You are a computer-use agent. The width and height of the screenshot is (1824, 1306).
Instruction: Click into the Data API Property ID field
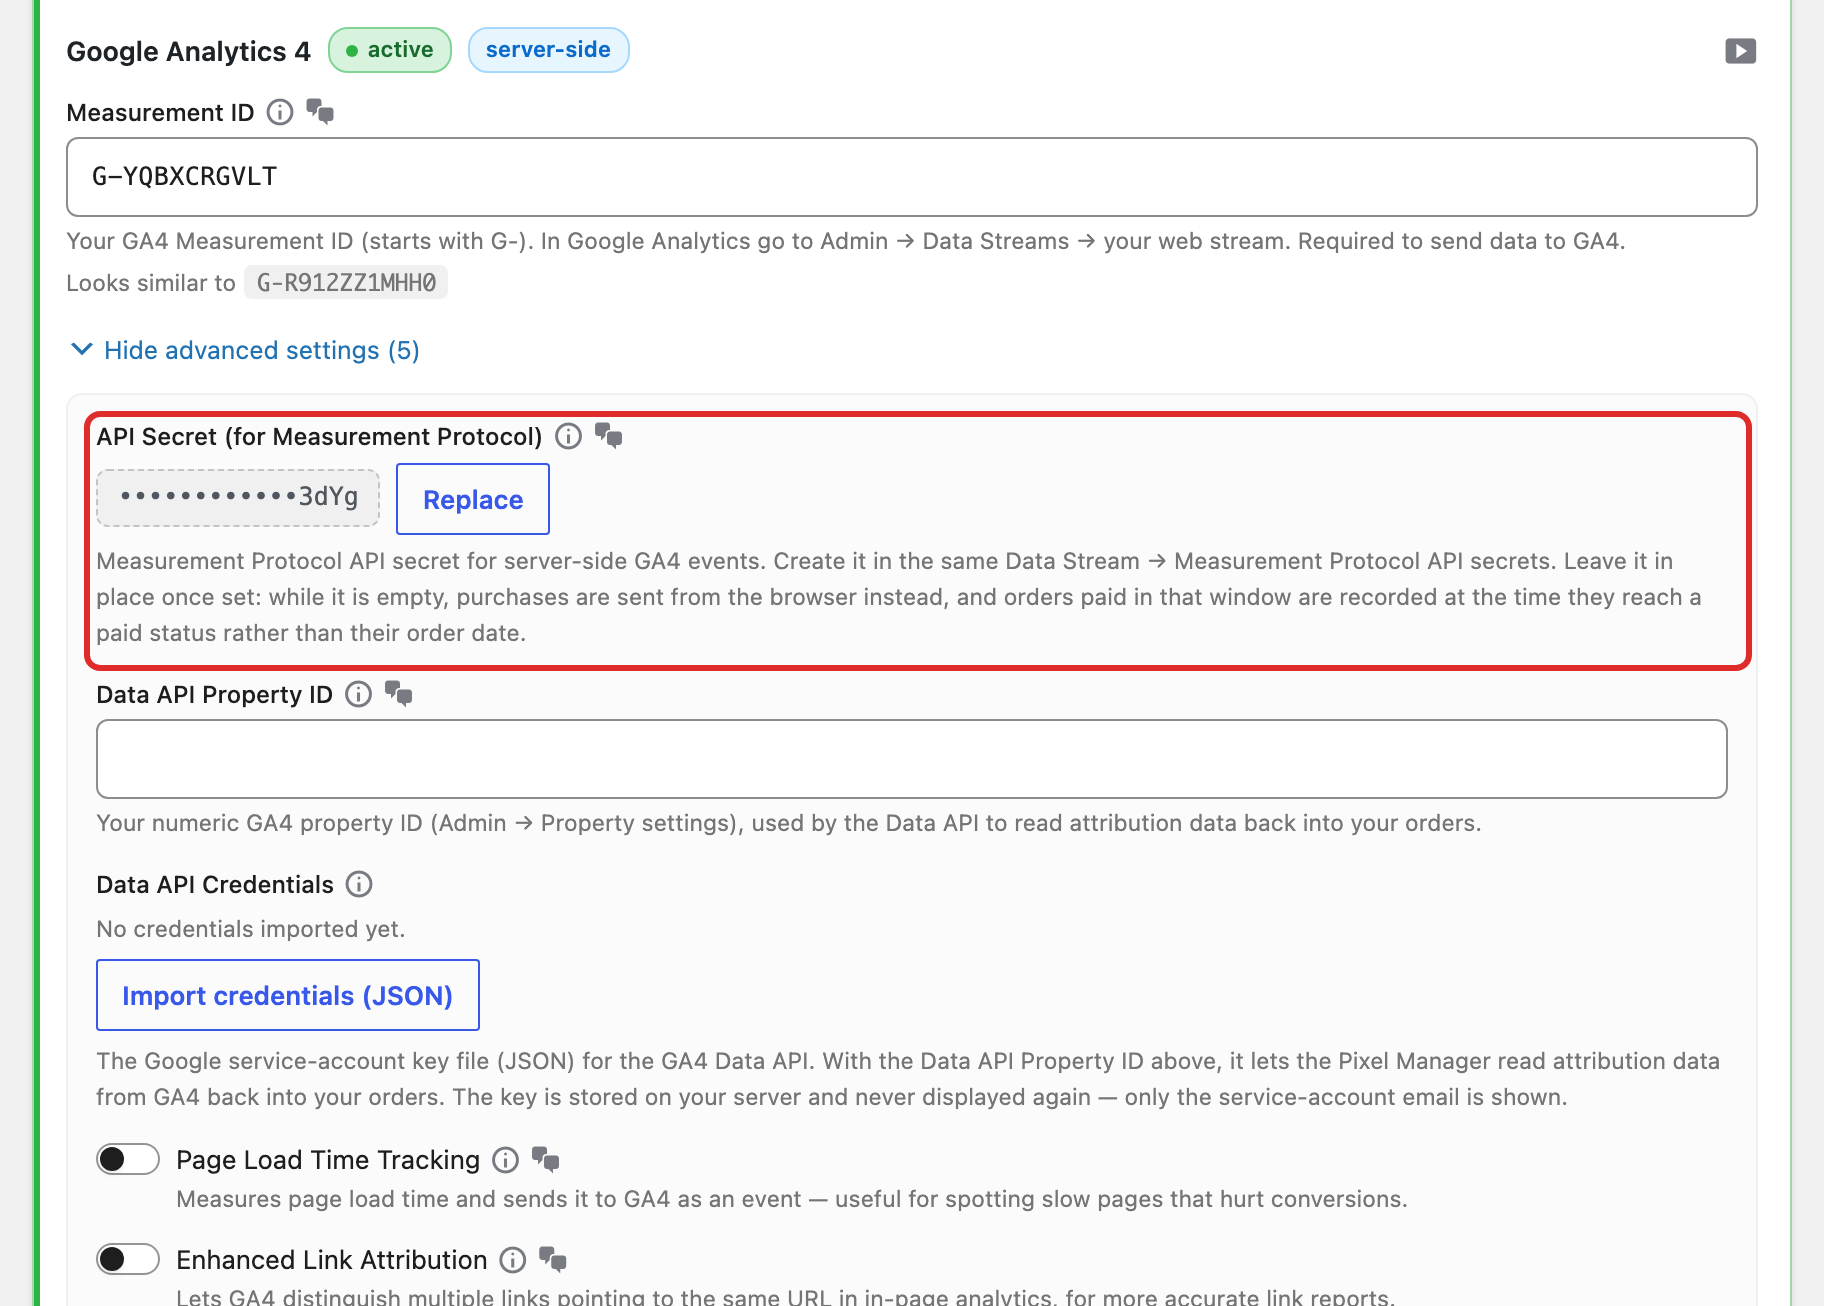[912, 759]
